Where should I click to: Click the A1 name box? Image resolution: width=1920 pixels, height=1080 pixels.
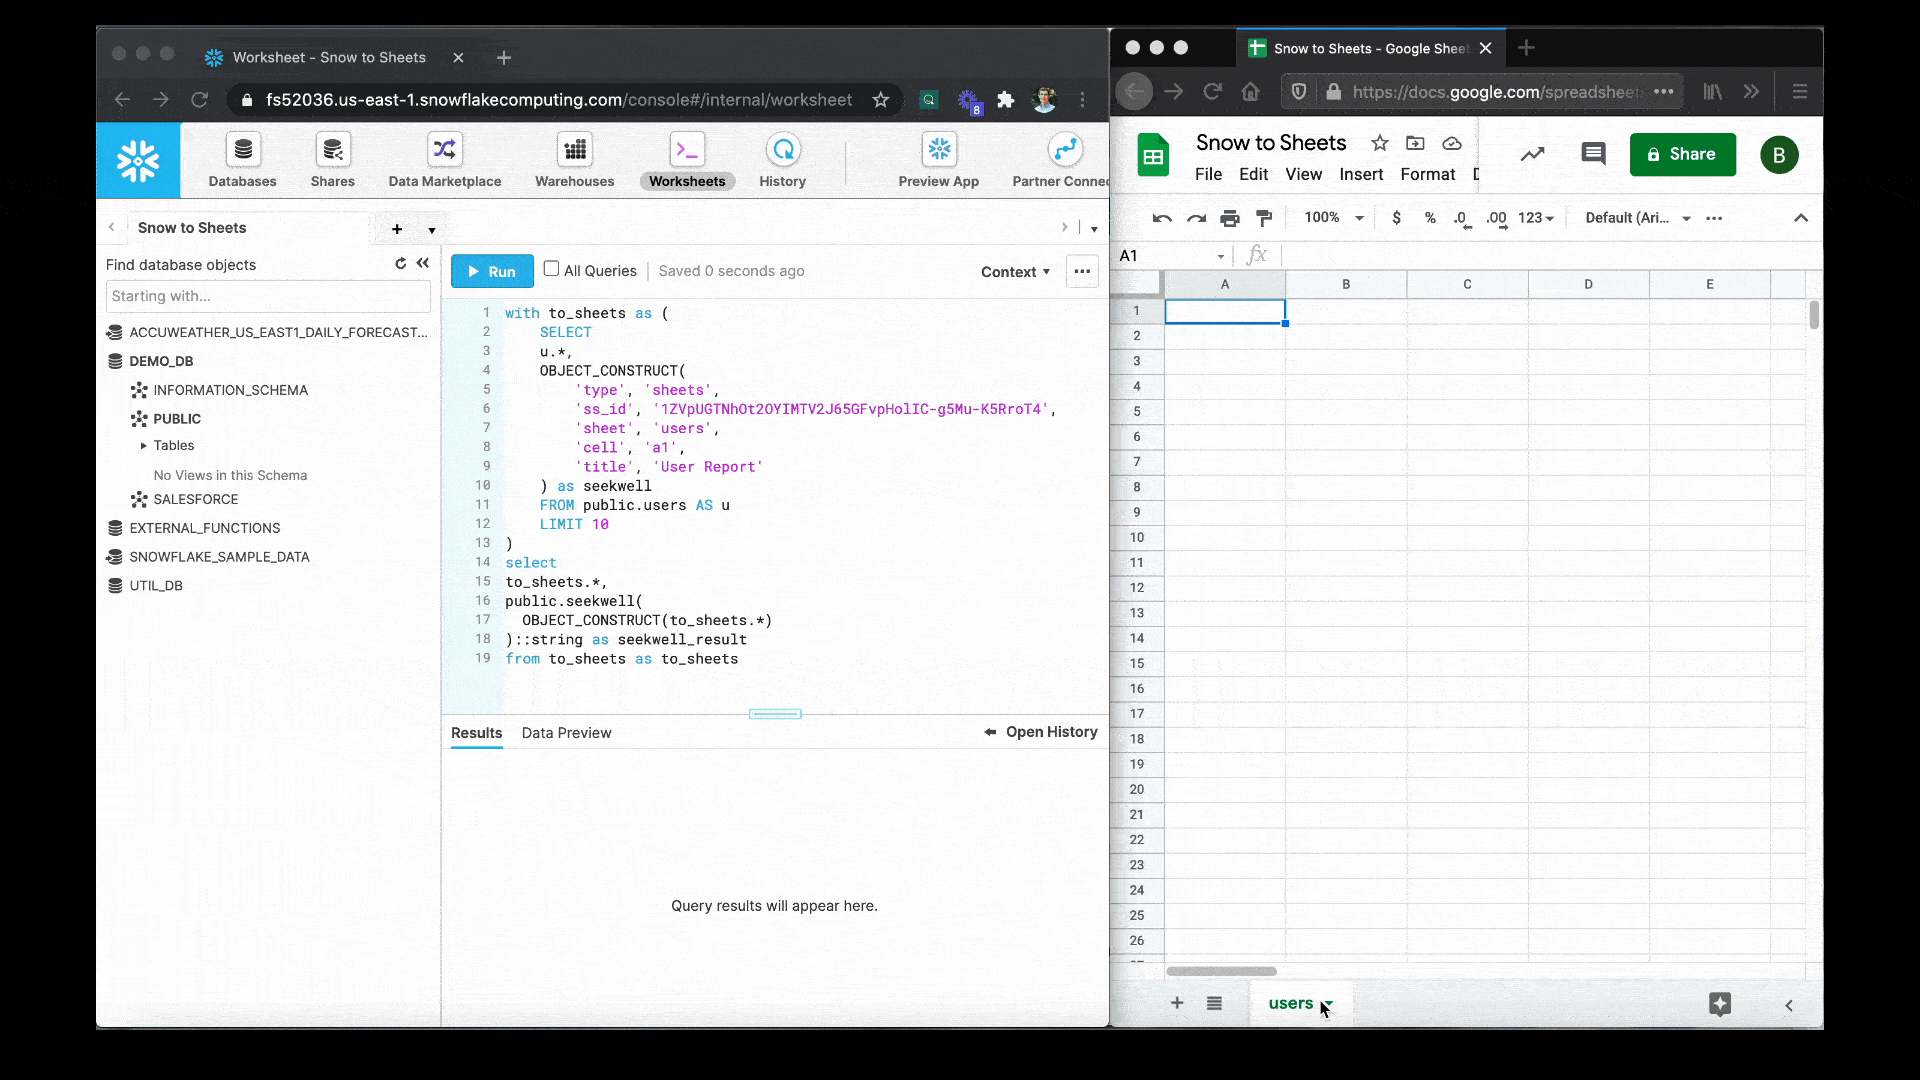1160,255
